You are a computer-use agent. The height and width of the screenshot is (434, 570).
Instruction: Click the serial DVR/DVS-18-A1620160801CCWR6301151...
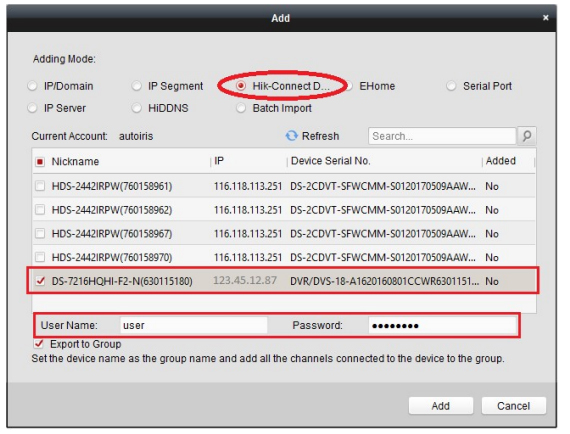tap(385, 281)
